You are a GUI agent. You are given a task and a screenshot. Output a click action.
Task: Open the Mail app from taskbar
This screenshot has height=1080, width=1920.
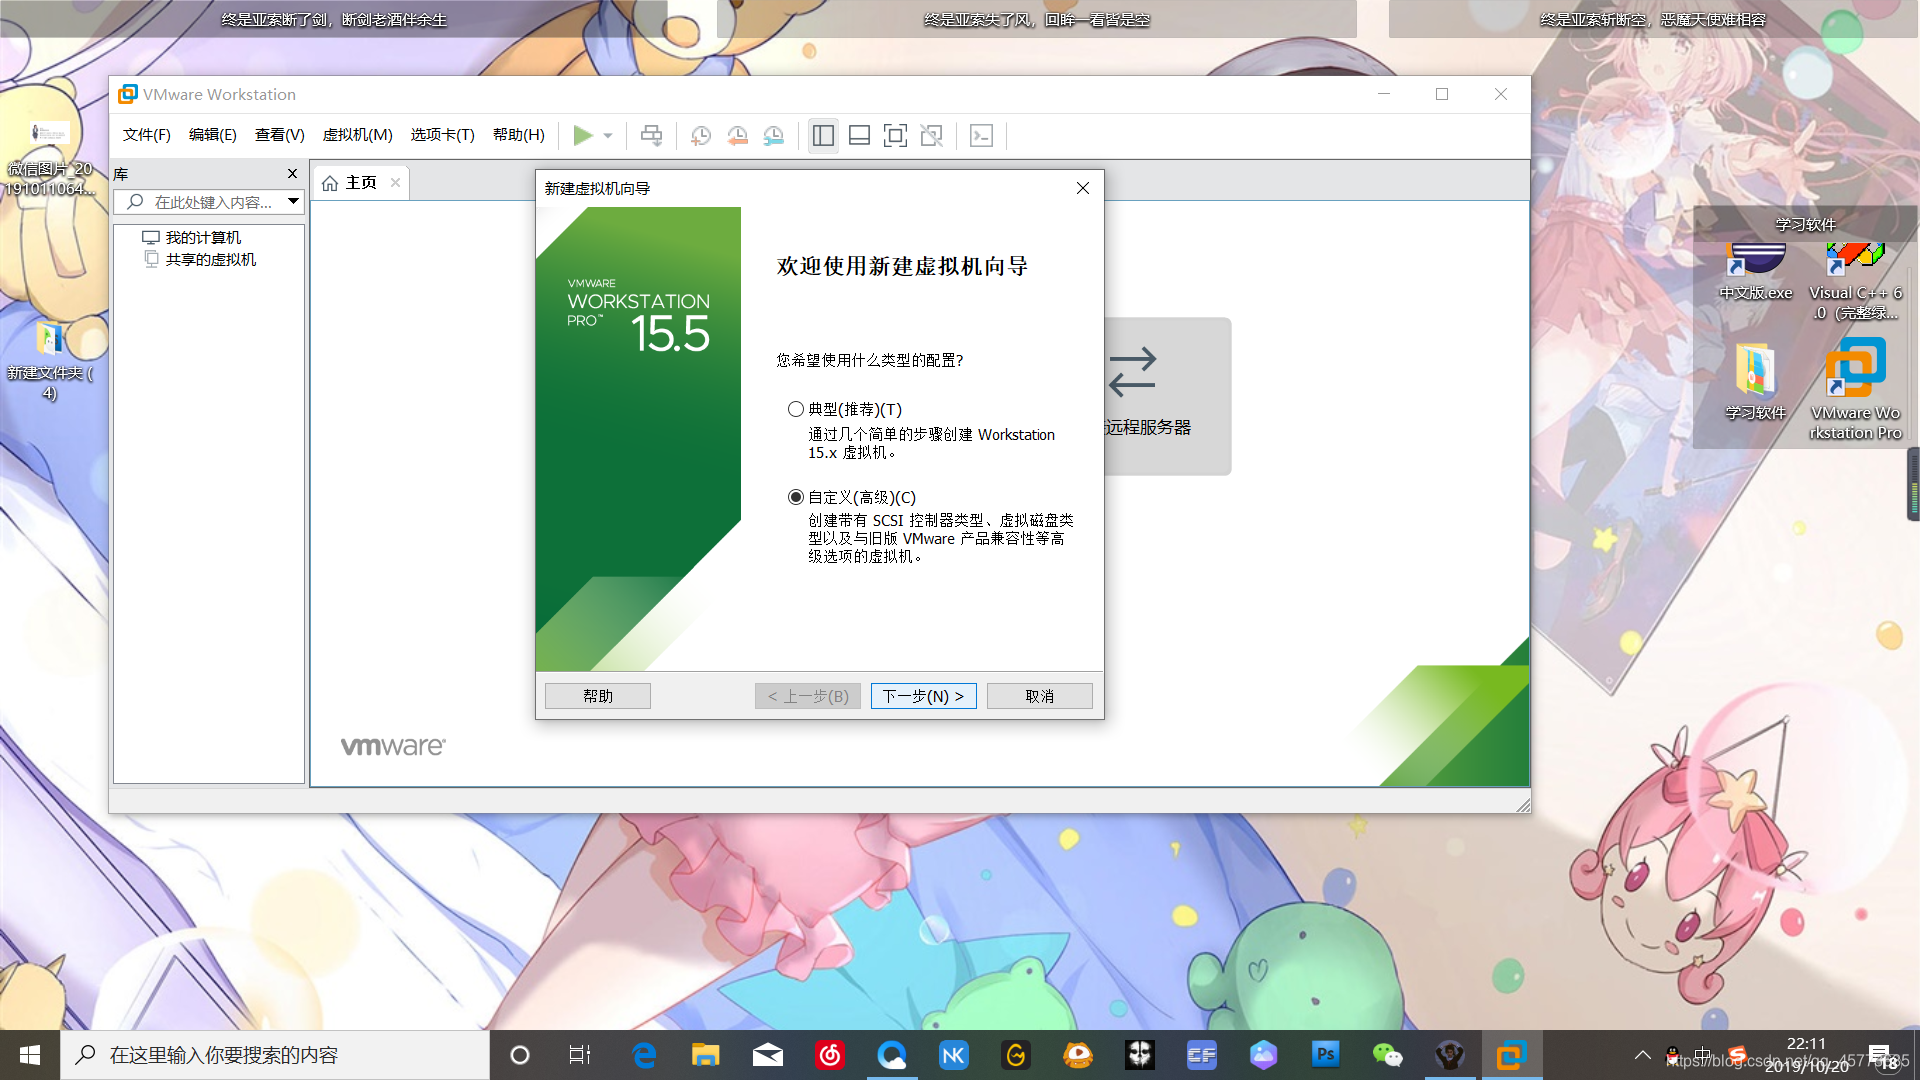pyautogui.click(x=768, y=1055)
